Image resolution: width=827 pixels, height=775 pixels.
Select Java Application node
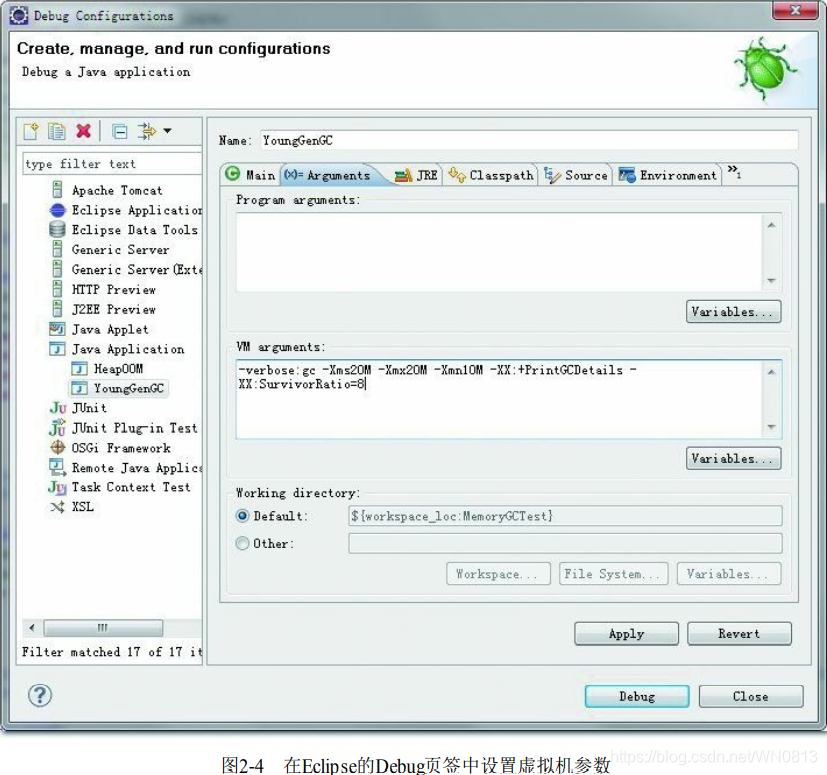128,349
